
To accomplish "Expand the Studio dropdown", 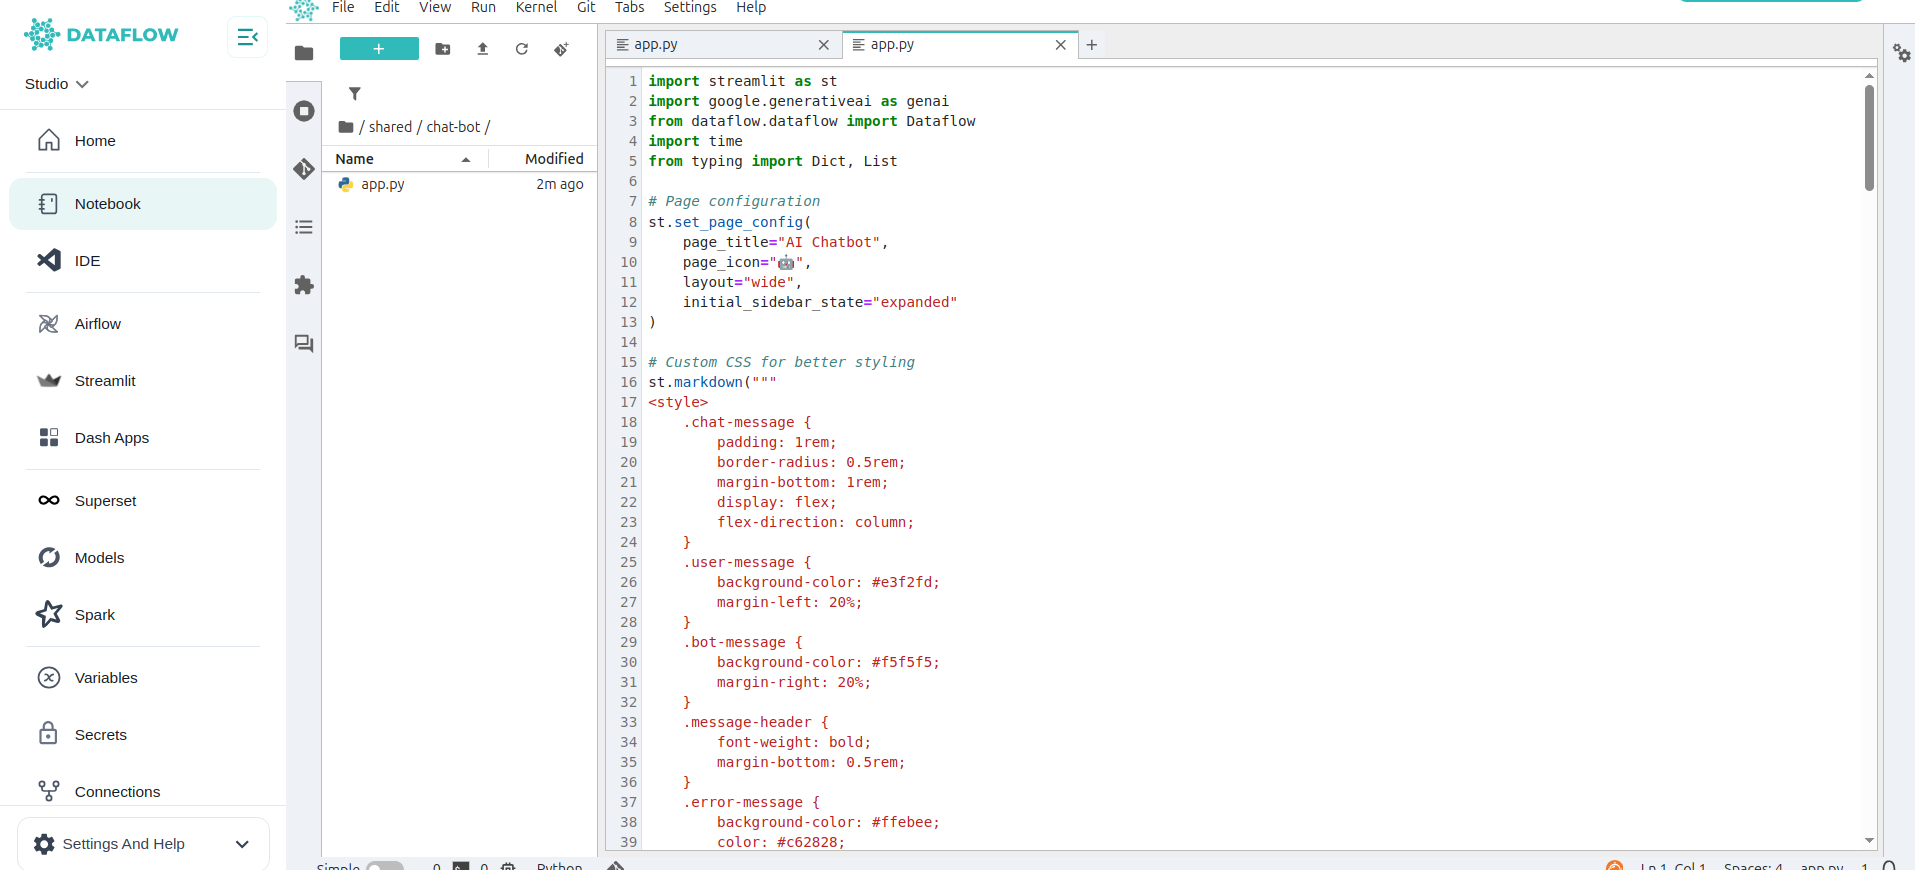I will pyautogui.click(x=57, y=84).
